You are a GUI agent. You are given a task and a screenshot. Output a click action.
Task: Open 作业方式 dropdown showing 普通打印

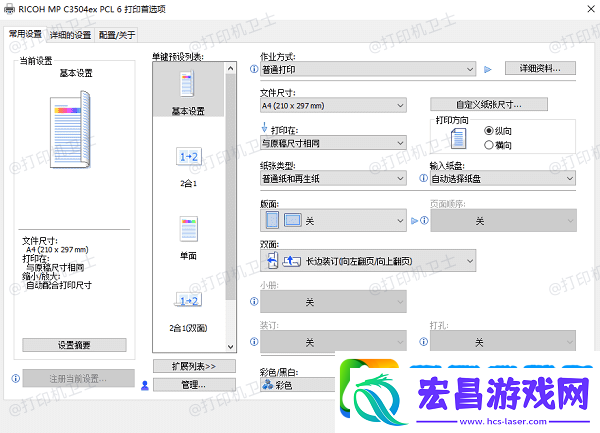tap(368, 69)
